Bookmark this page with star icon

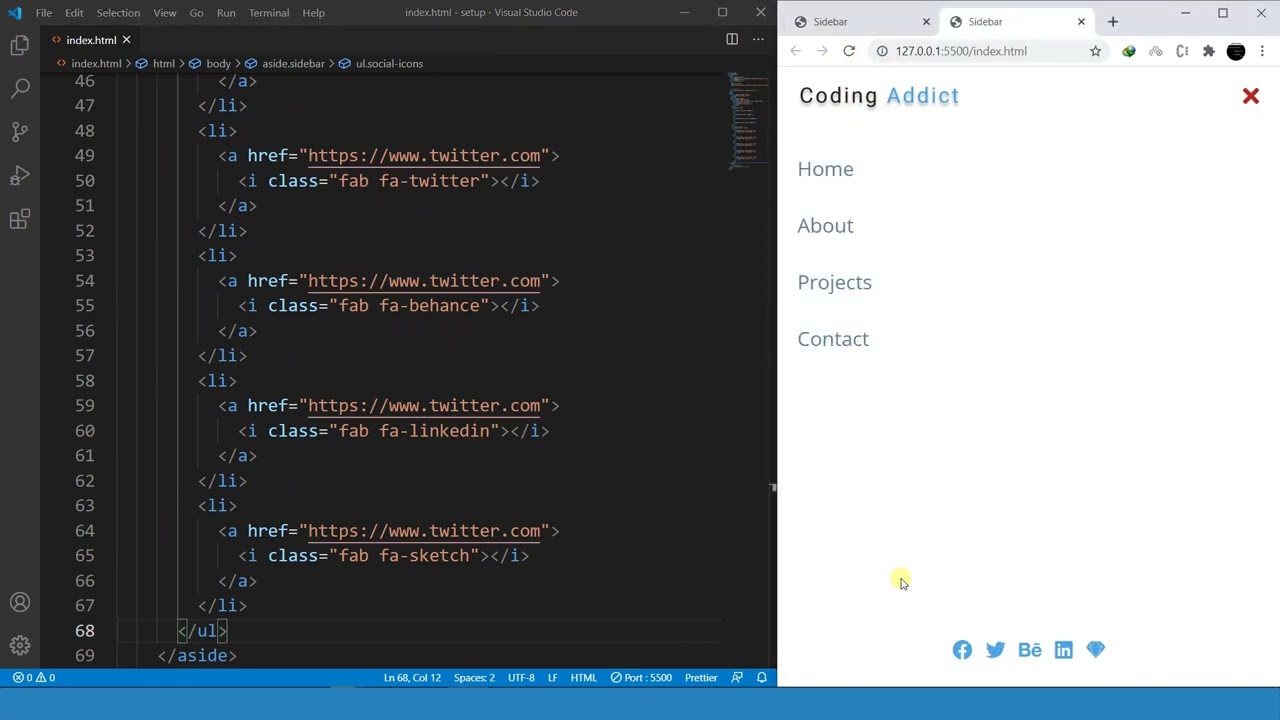(x=1096, y=51)
